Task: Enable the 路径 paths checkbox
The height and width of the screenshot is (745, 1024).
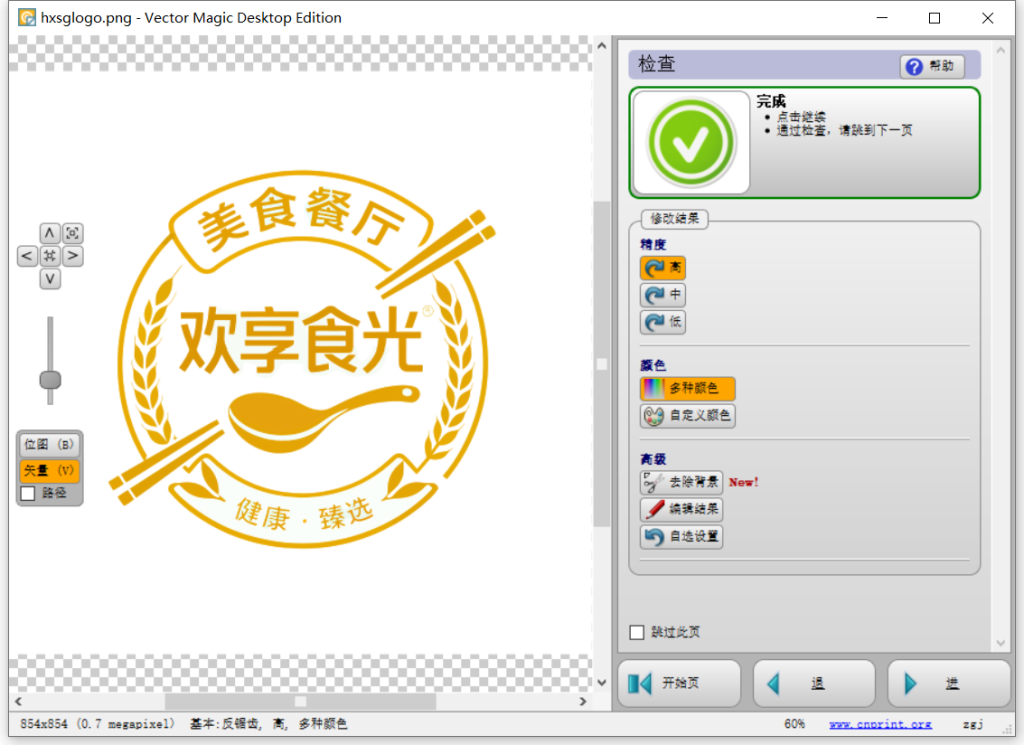Action: pyautogui.click(x=28, y=493)
